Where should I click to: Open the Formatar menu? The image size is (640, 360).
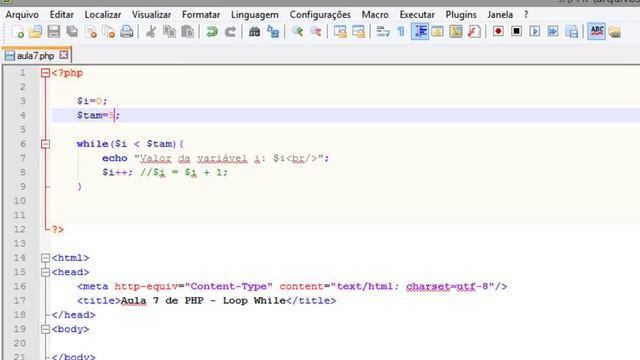pos(201,15)
